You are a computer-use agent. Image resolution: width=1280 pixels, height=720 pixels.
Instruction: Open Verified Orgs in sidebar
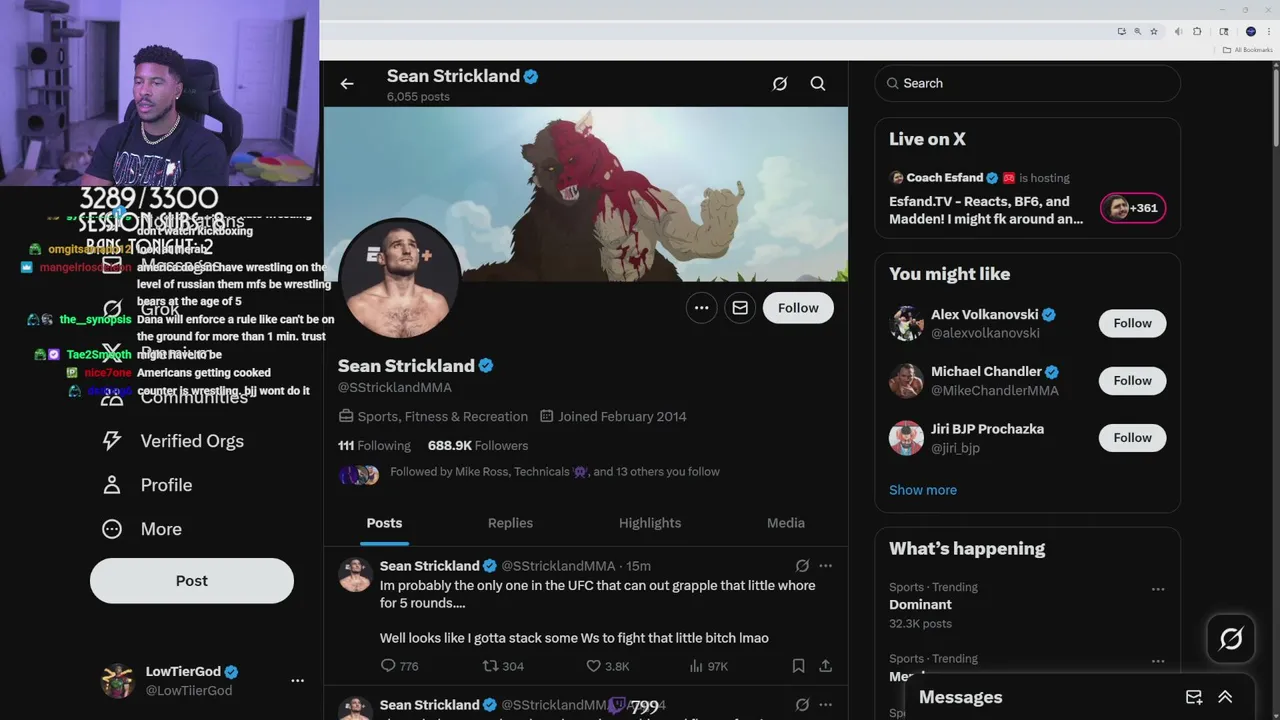pyautogui.click(x=172, y=441)
